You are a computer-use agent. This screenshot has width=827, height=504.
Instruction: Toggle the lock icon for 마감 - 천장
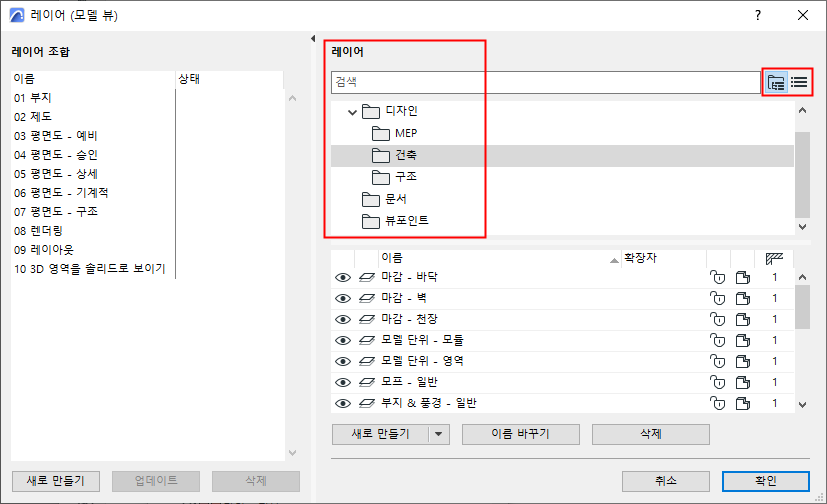coord(717,319)
